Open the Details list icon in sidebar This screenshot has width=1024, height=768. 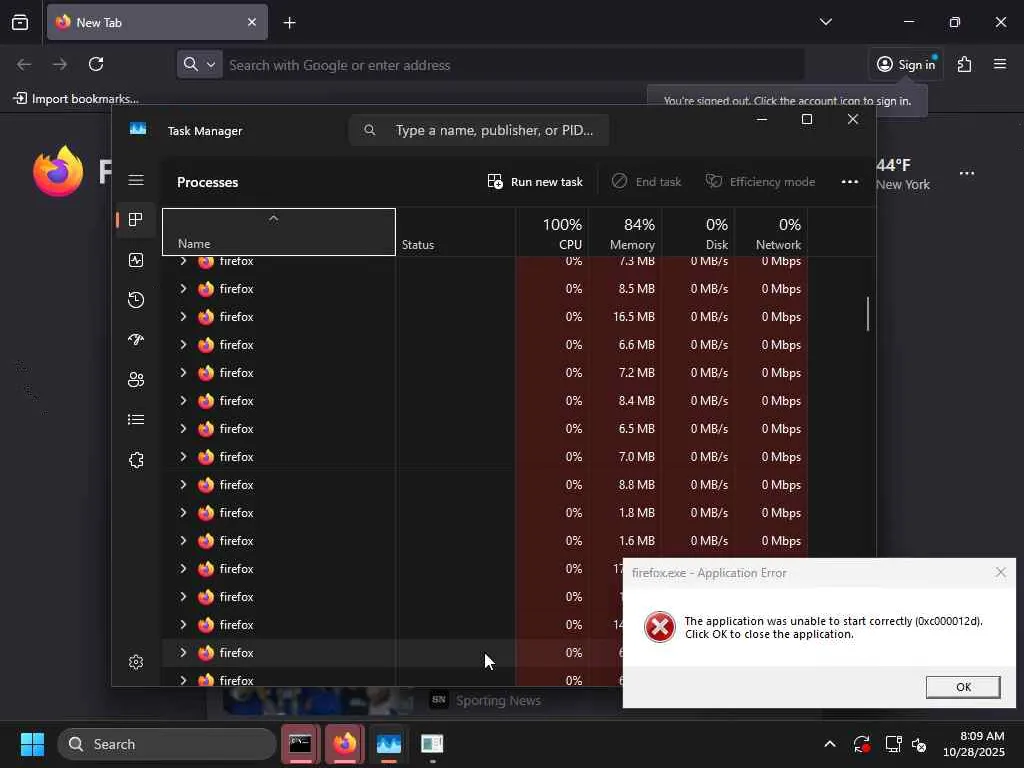(136, 419)
